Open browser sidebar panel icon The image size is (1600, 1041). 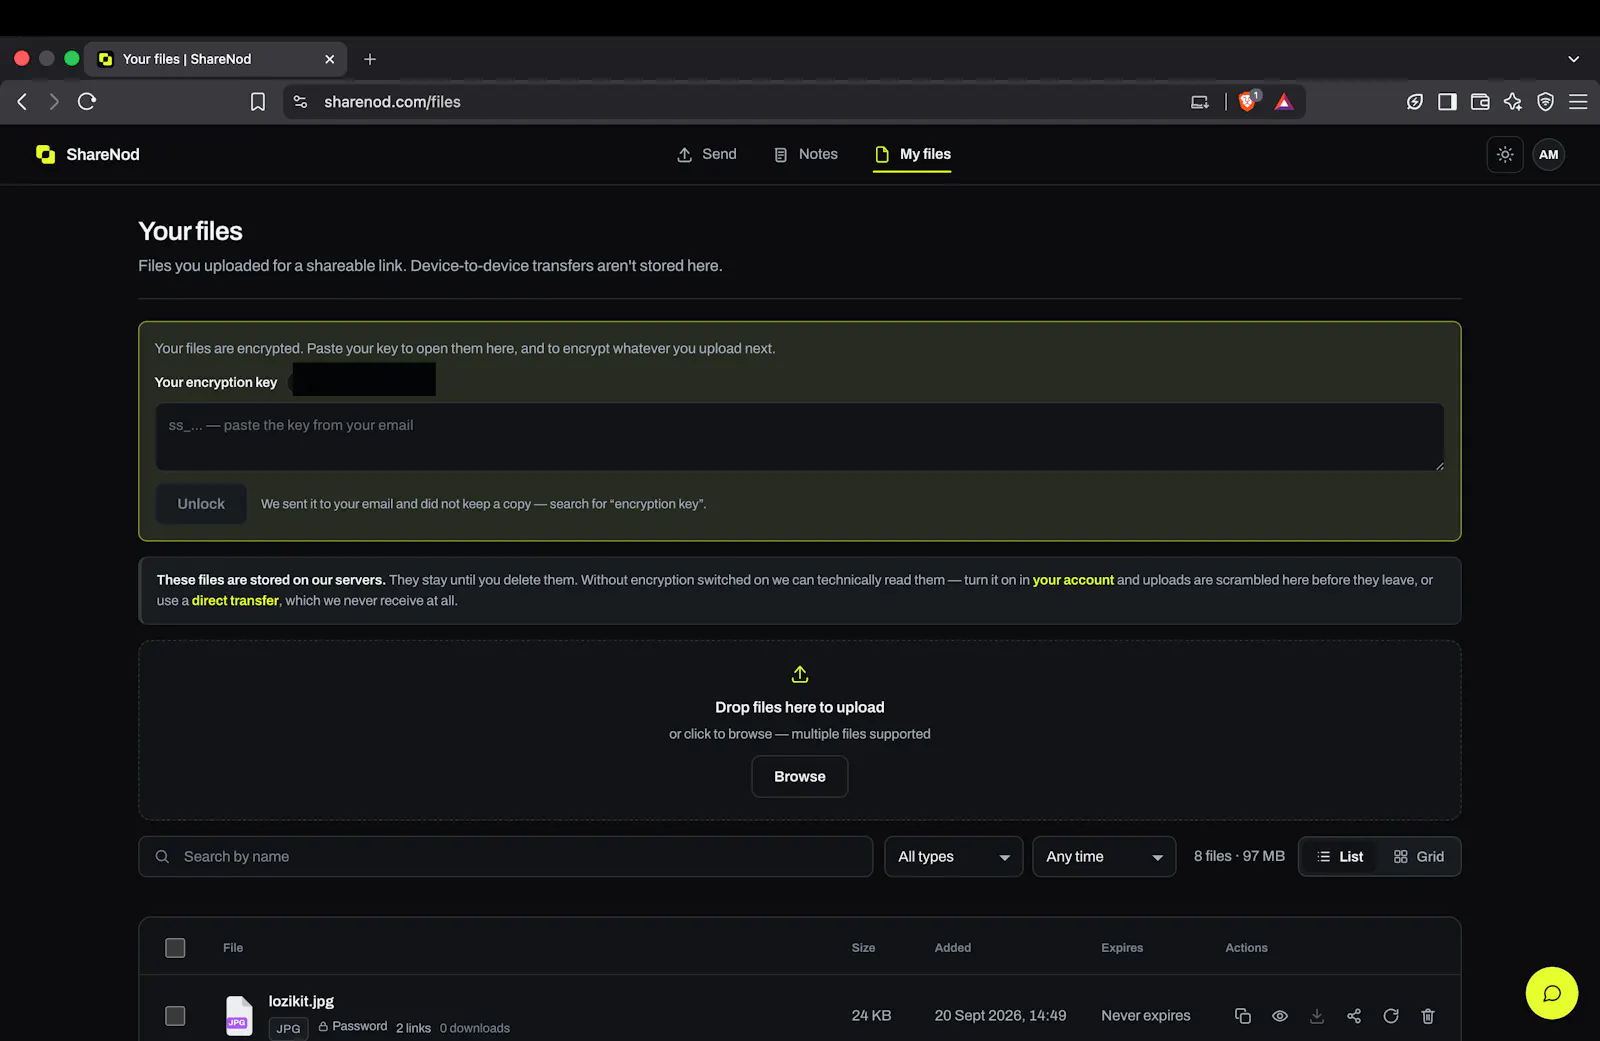(x=1447, y=101)
